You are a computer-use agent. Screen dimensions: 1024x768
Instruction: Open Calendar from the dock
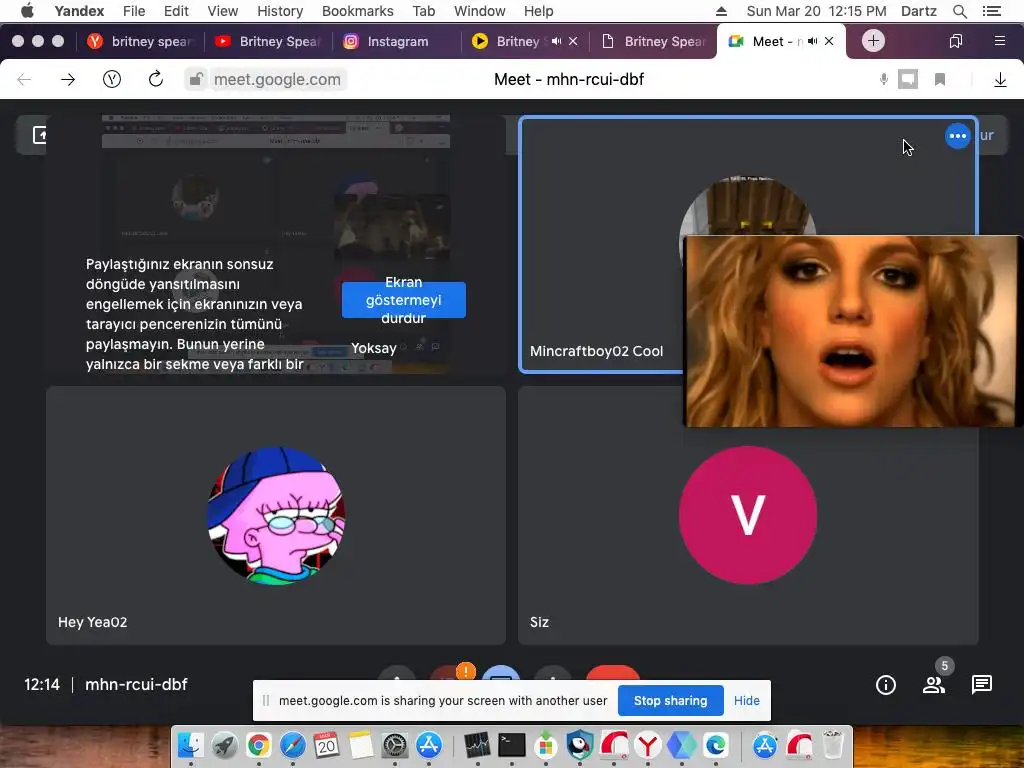(x=327, y=744)
